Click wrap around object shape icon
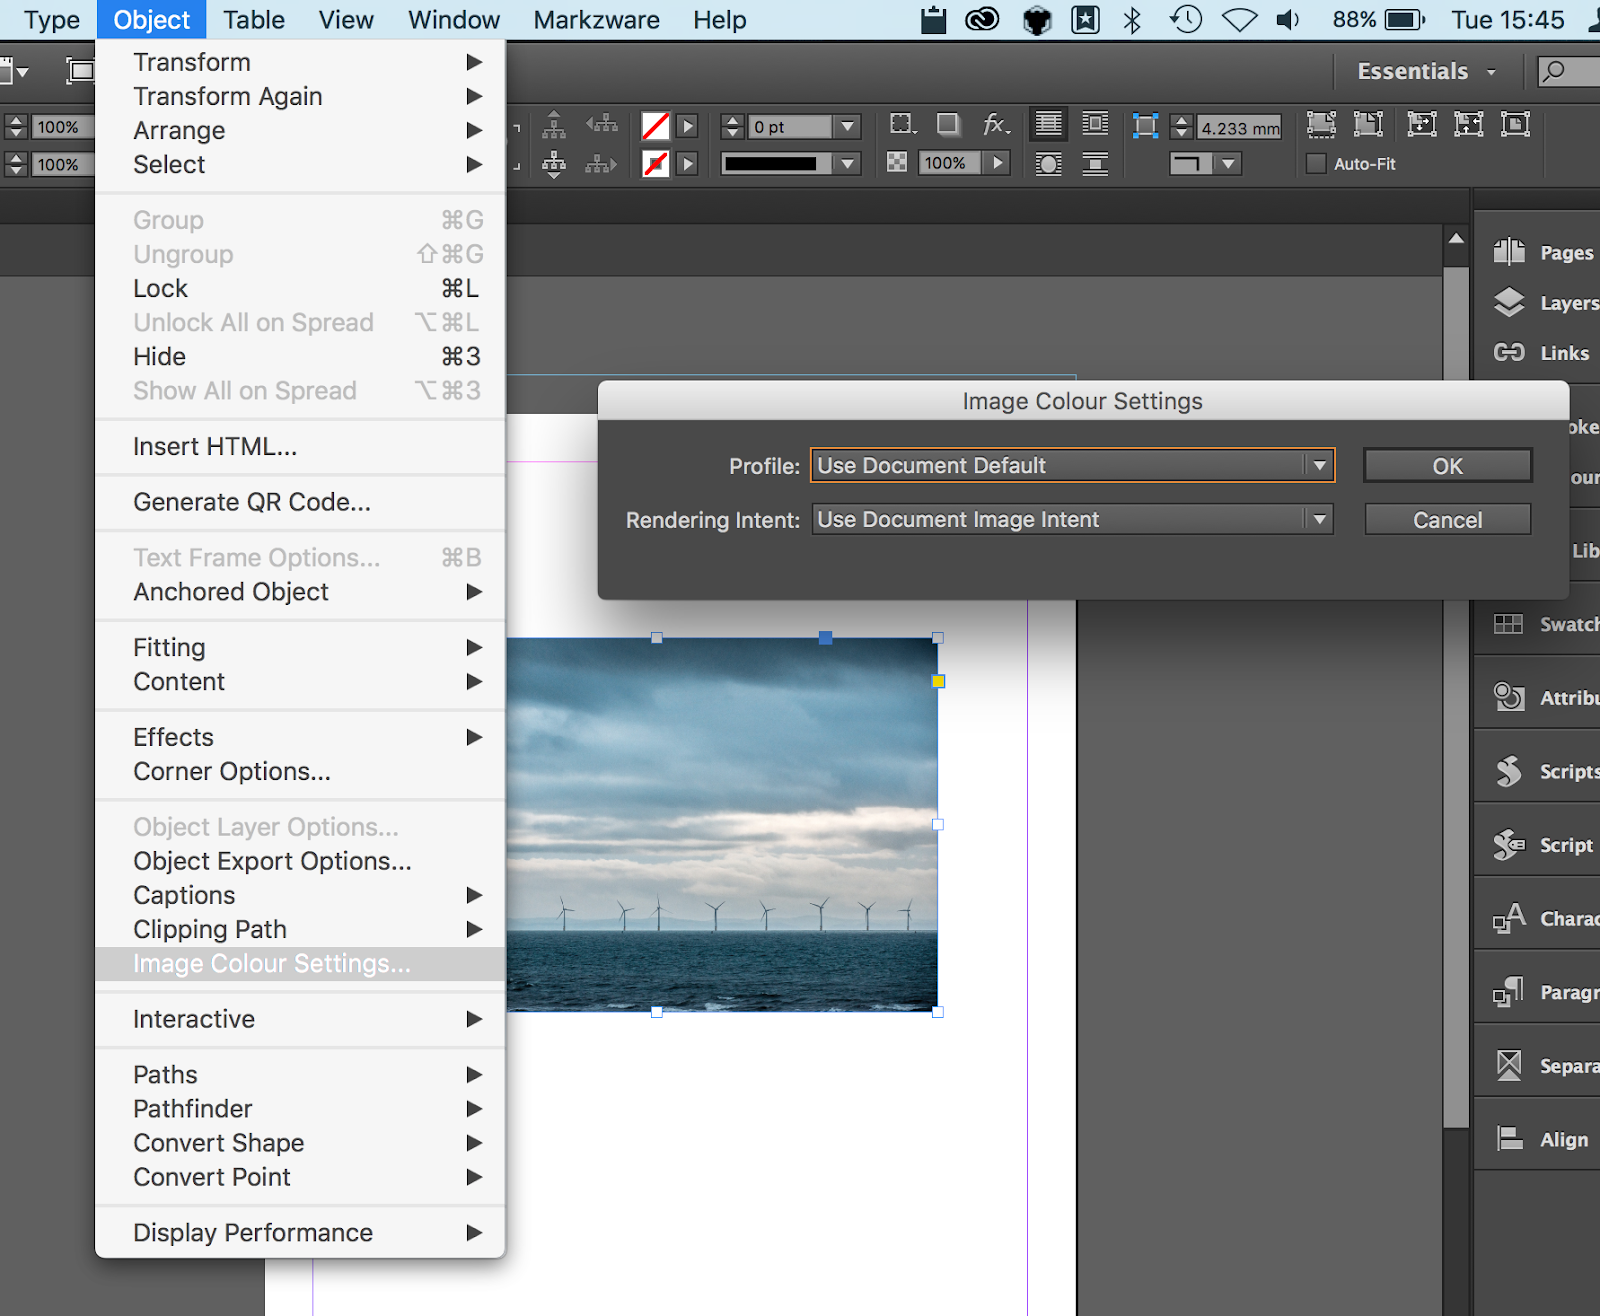The width and height of the screenshot is (1600, 1316). click(1048, 163)
